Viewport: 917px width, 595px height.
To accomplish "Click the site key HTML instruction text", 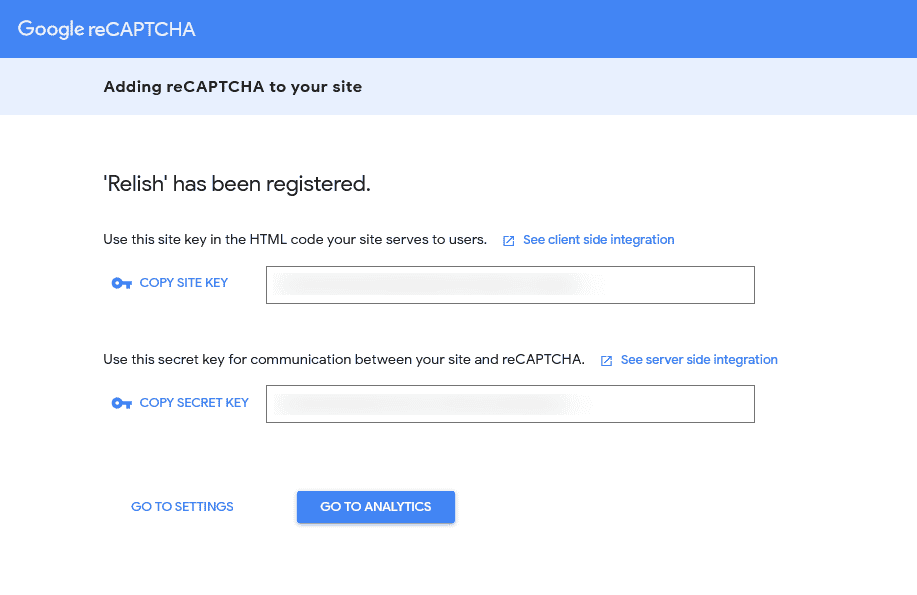I will pos(295,240).
